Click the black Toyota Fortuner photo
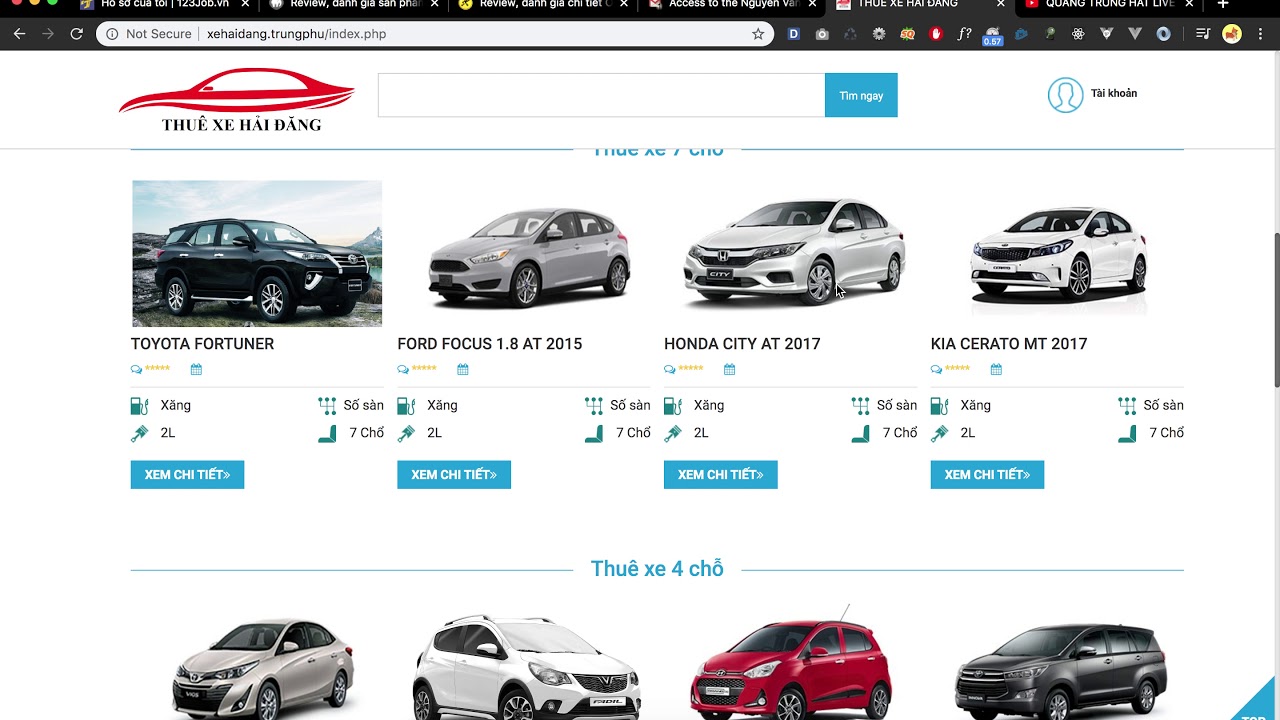 [x=257, y=253]
